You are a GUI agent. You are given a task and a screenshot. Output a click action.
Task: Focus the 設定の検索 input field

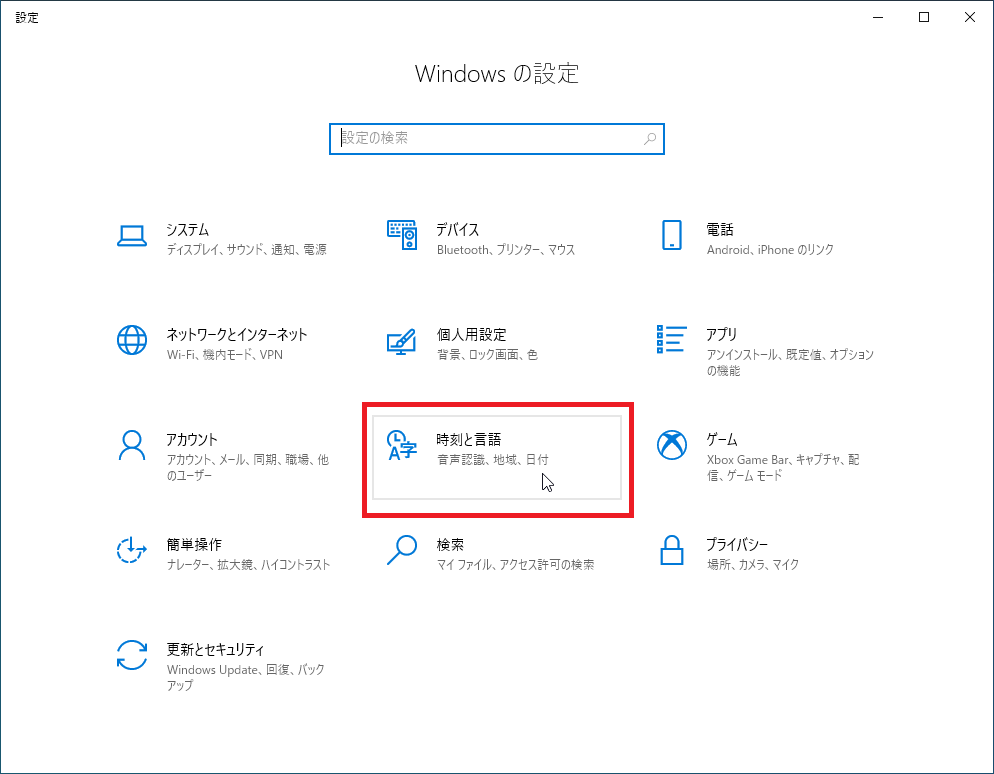pyautogui.click(x=496, y=139)
